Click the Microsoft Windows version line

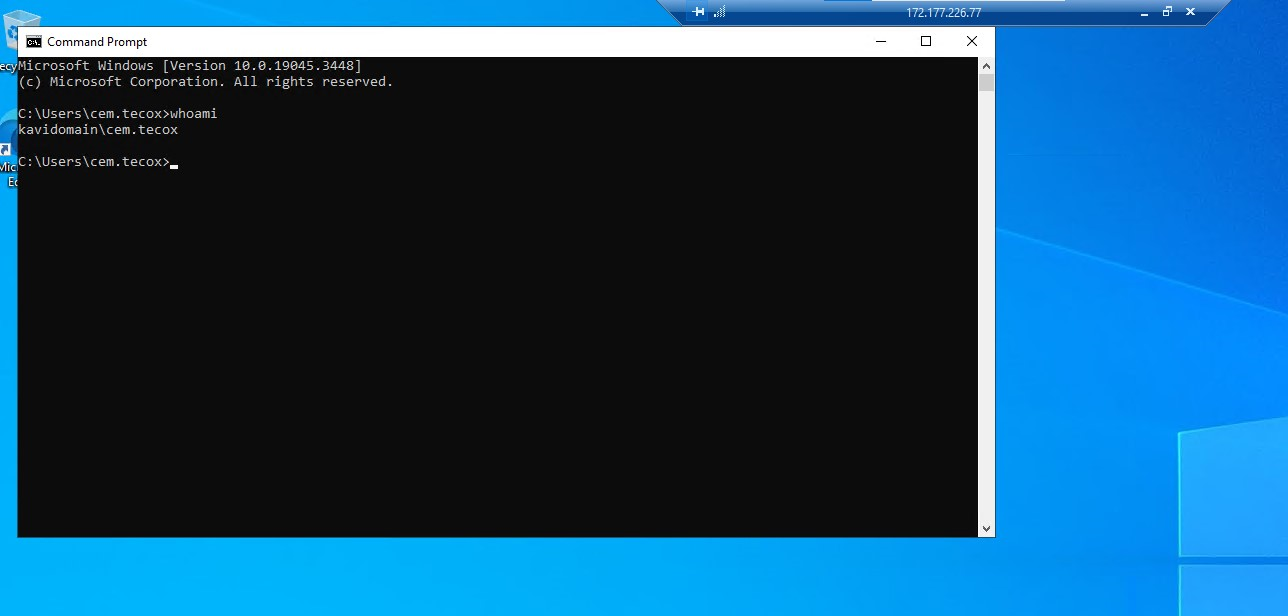point(190,65)
